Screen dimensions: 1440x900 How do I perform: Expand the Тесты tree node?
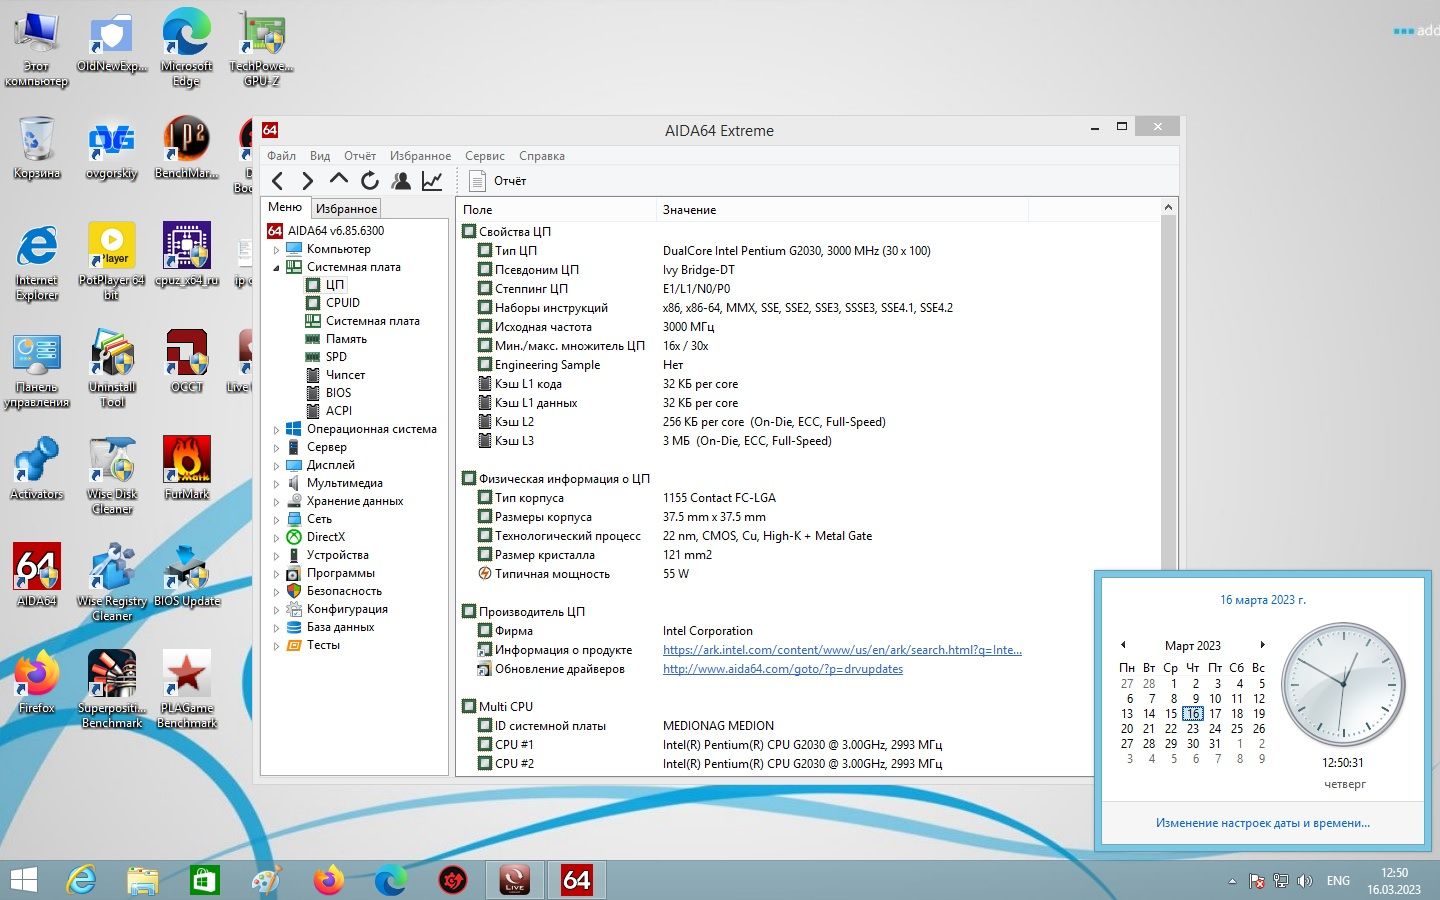pos(277,646)
